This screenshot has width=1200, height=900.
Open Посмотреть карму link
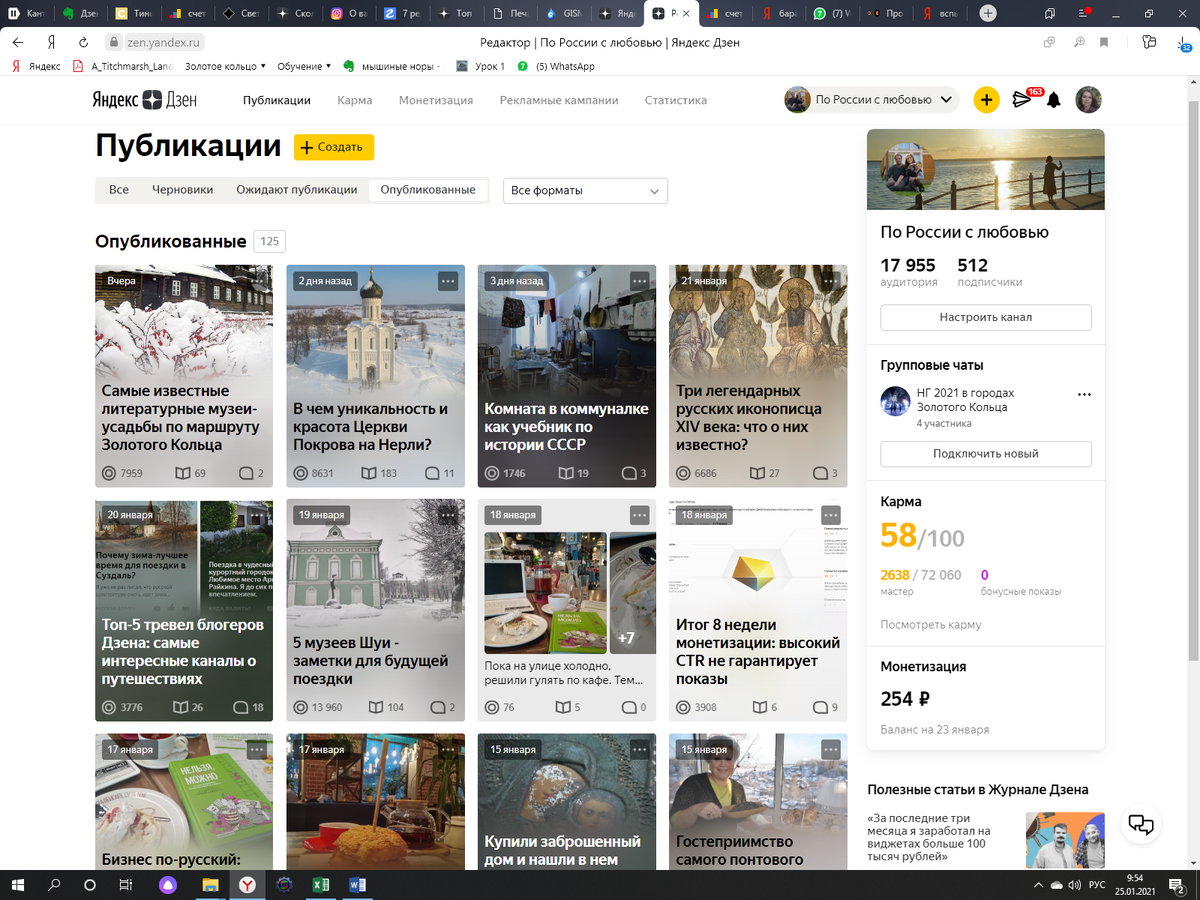(x=931, y=624)
